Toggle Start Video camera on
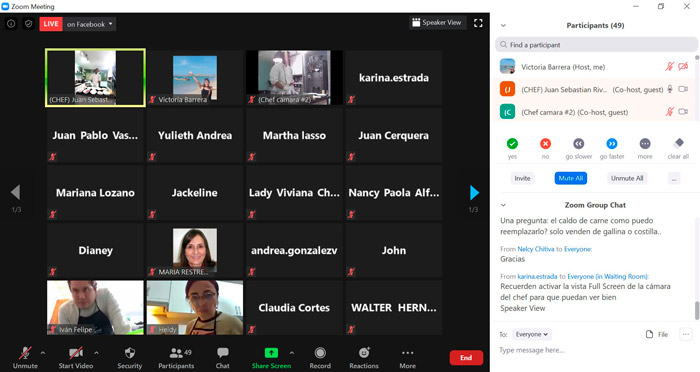The height and width of the screenshot is (372, 700). 76,353
